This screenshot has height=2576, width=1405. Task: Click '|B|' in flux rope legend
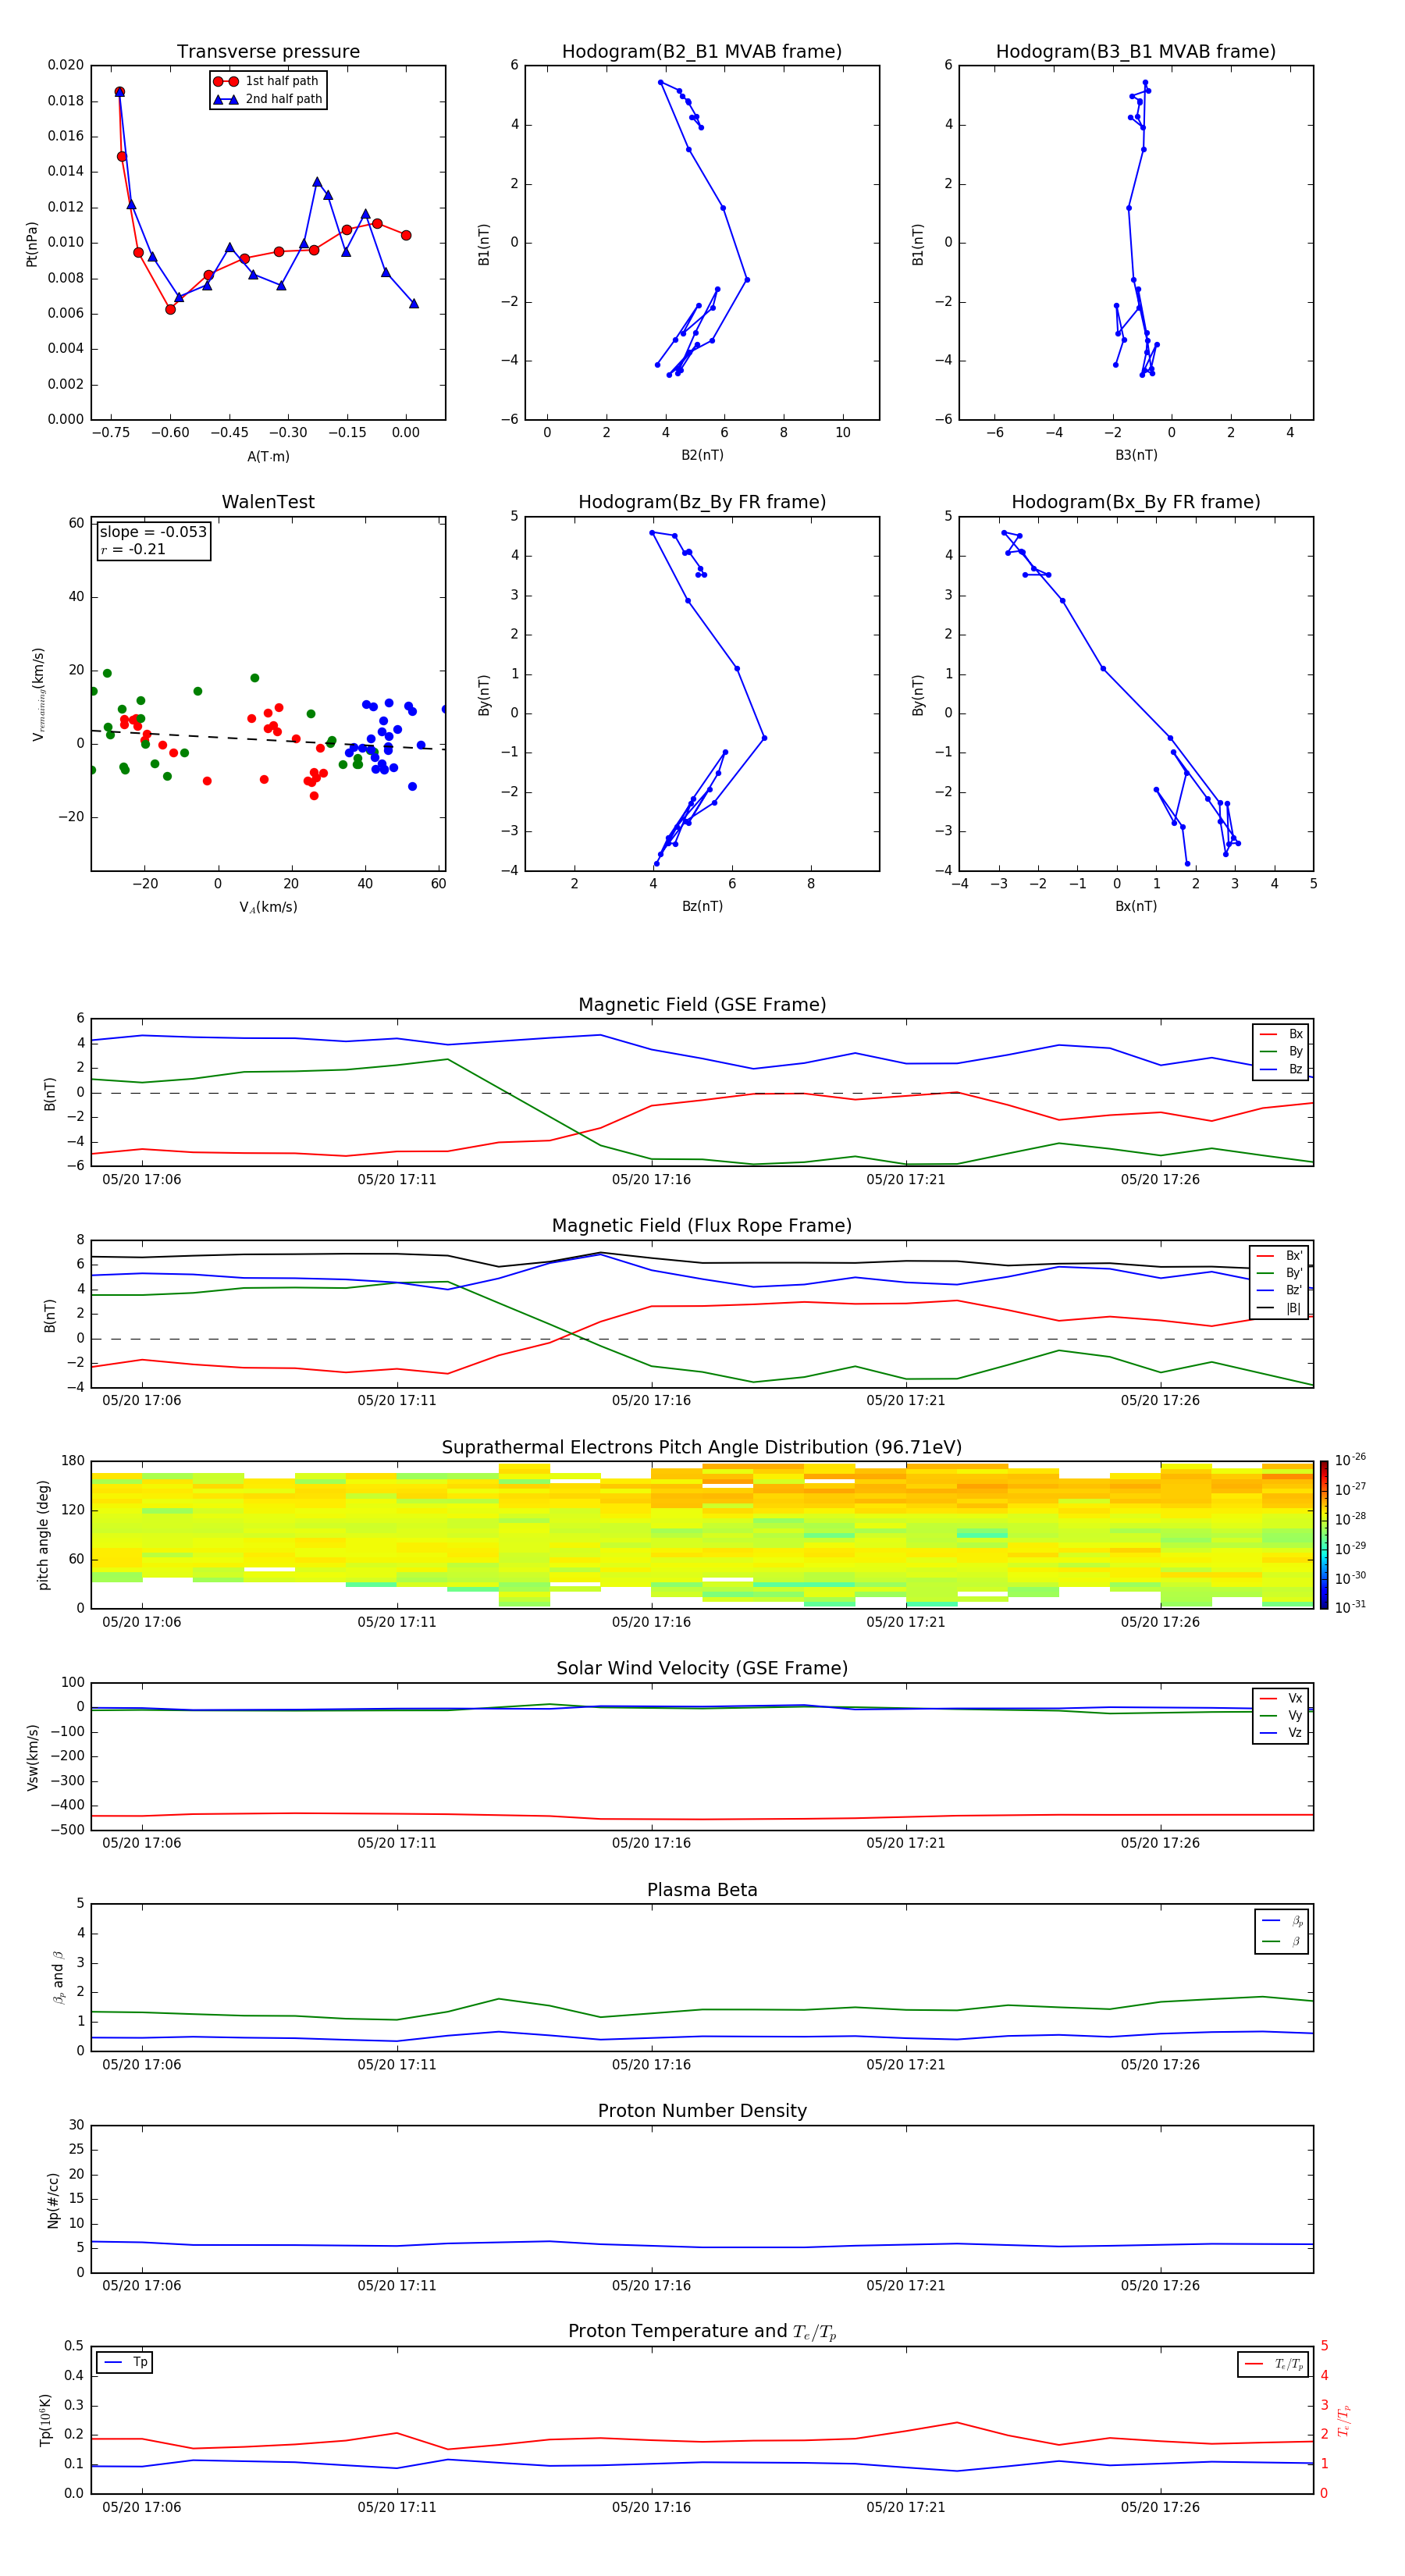click(1280, 1308)
